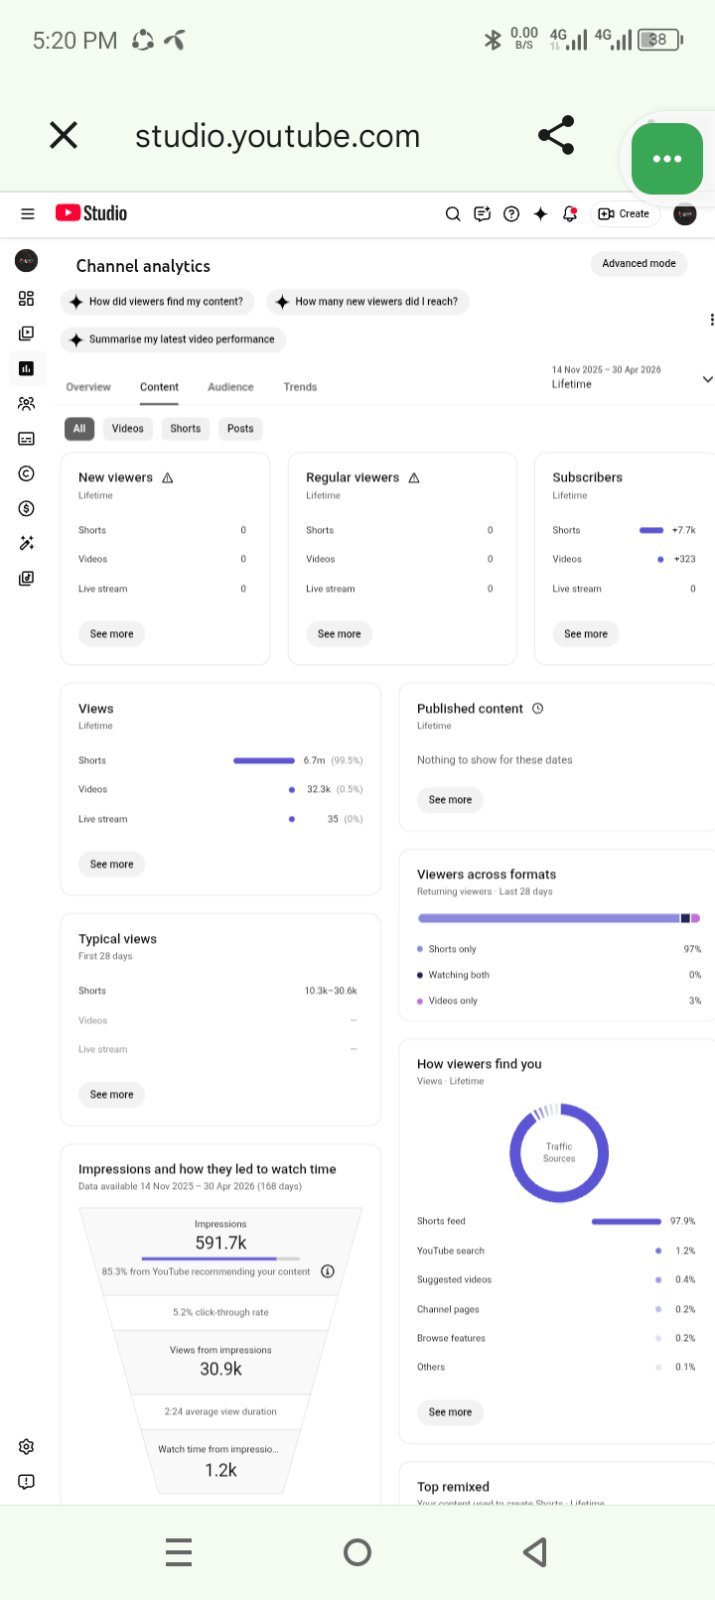Image resolution: width=715 pixels, height=1600 pixels.
Task: Click the 591.7k impressions value
Action: (x=221, y=1243)
